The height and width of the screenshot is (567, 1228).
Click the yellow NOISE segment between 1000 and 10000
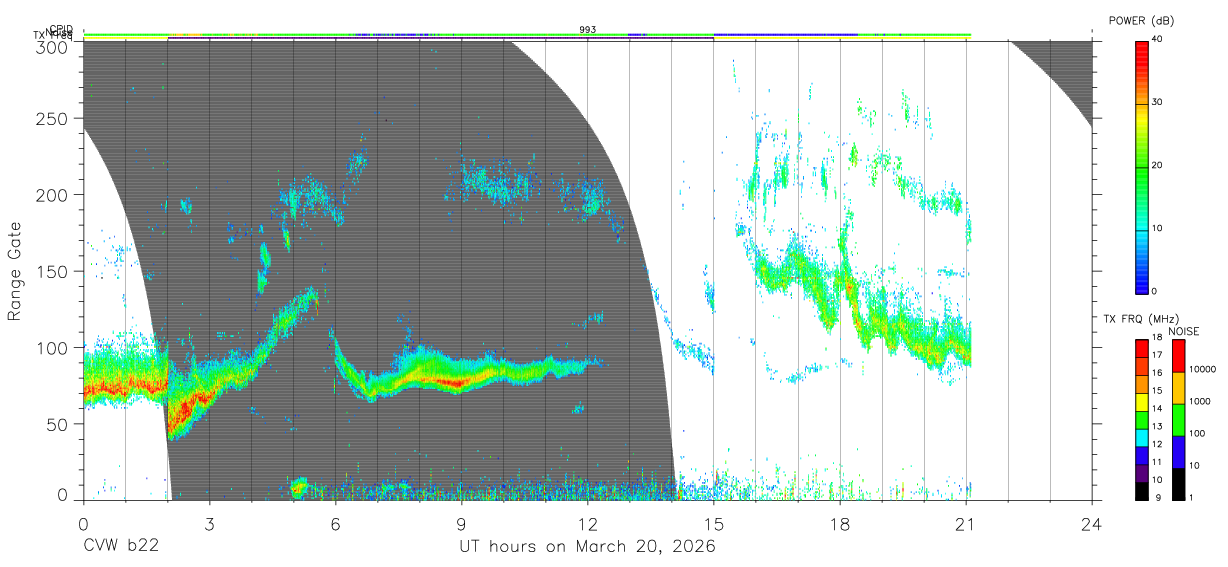click(x=1178, y=388)
